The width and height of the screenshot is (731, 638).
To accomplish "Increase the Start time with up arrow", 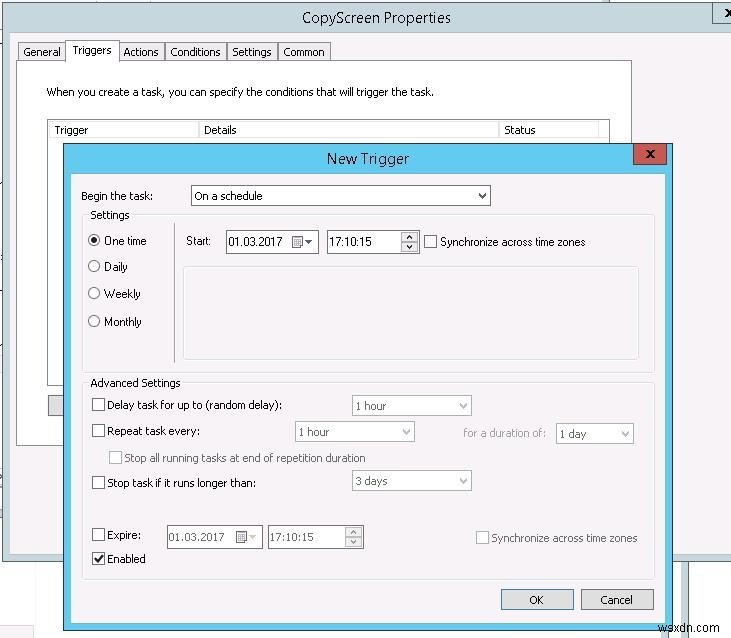I will (409, 237).
